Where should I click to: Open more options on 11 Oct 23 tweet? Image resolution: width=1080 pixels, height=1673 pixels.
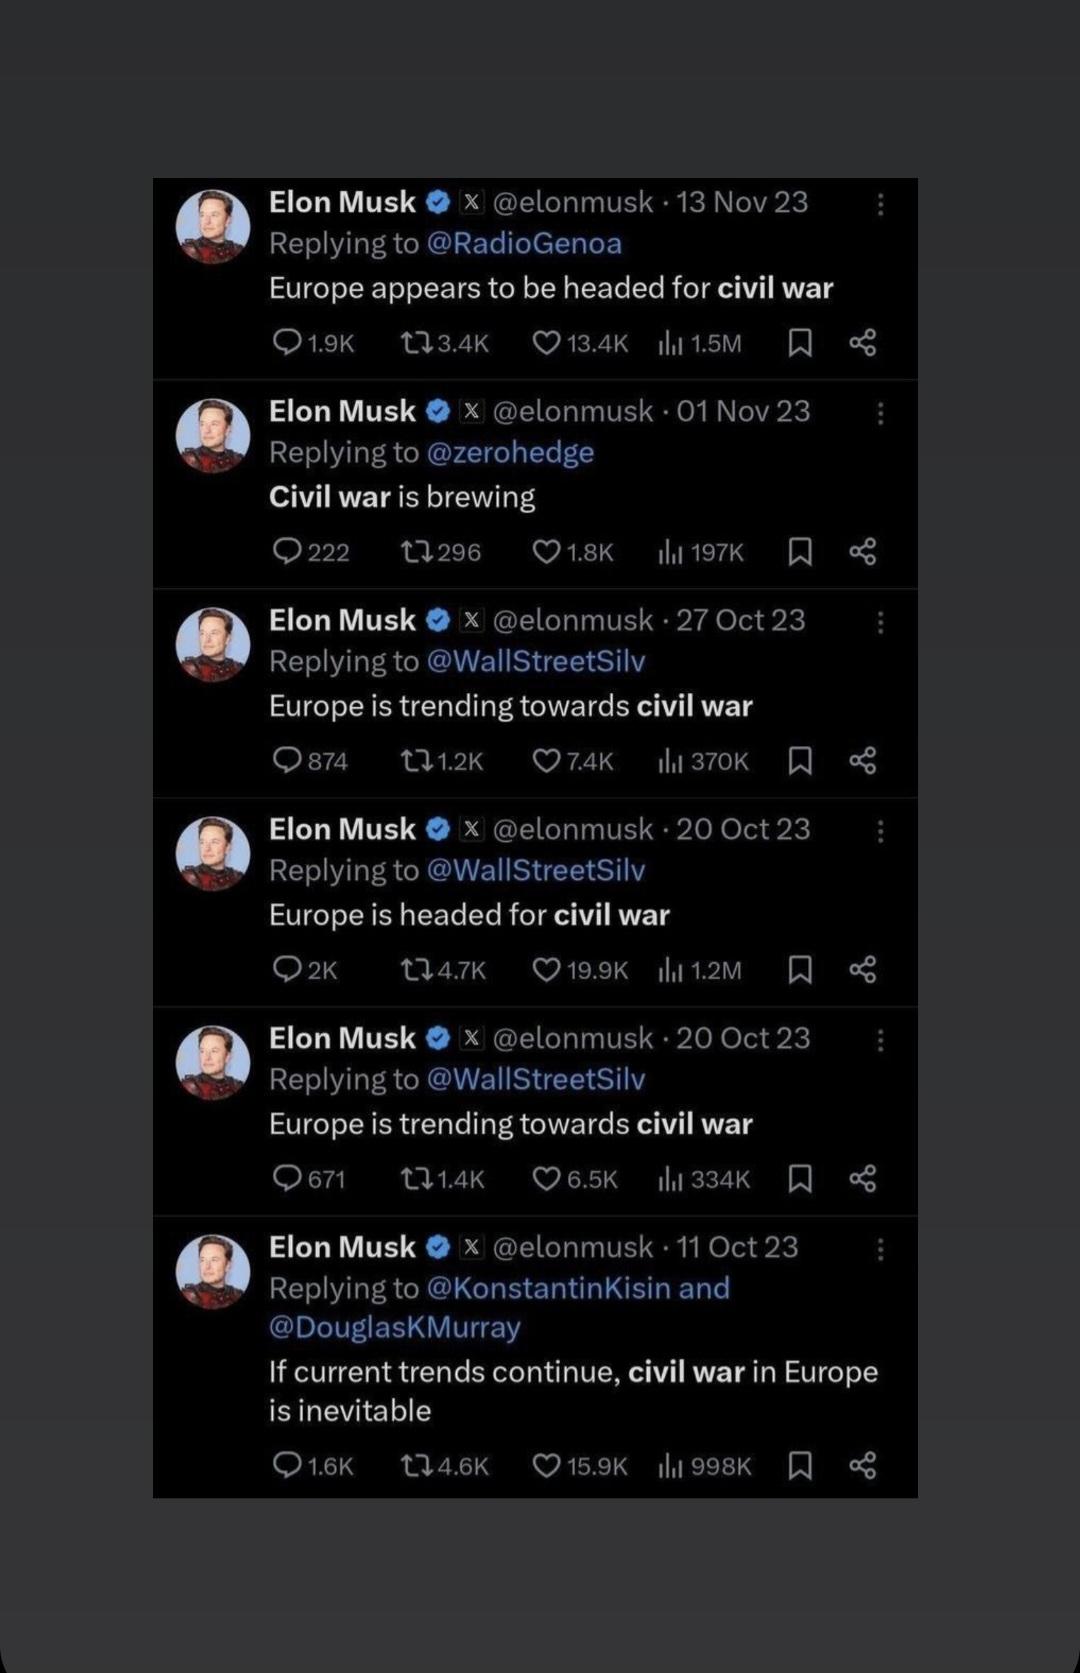click(880, 1249)
